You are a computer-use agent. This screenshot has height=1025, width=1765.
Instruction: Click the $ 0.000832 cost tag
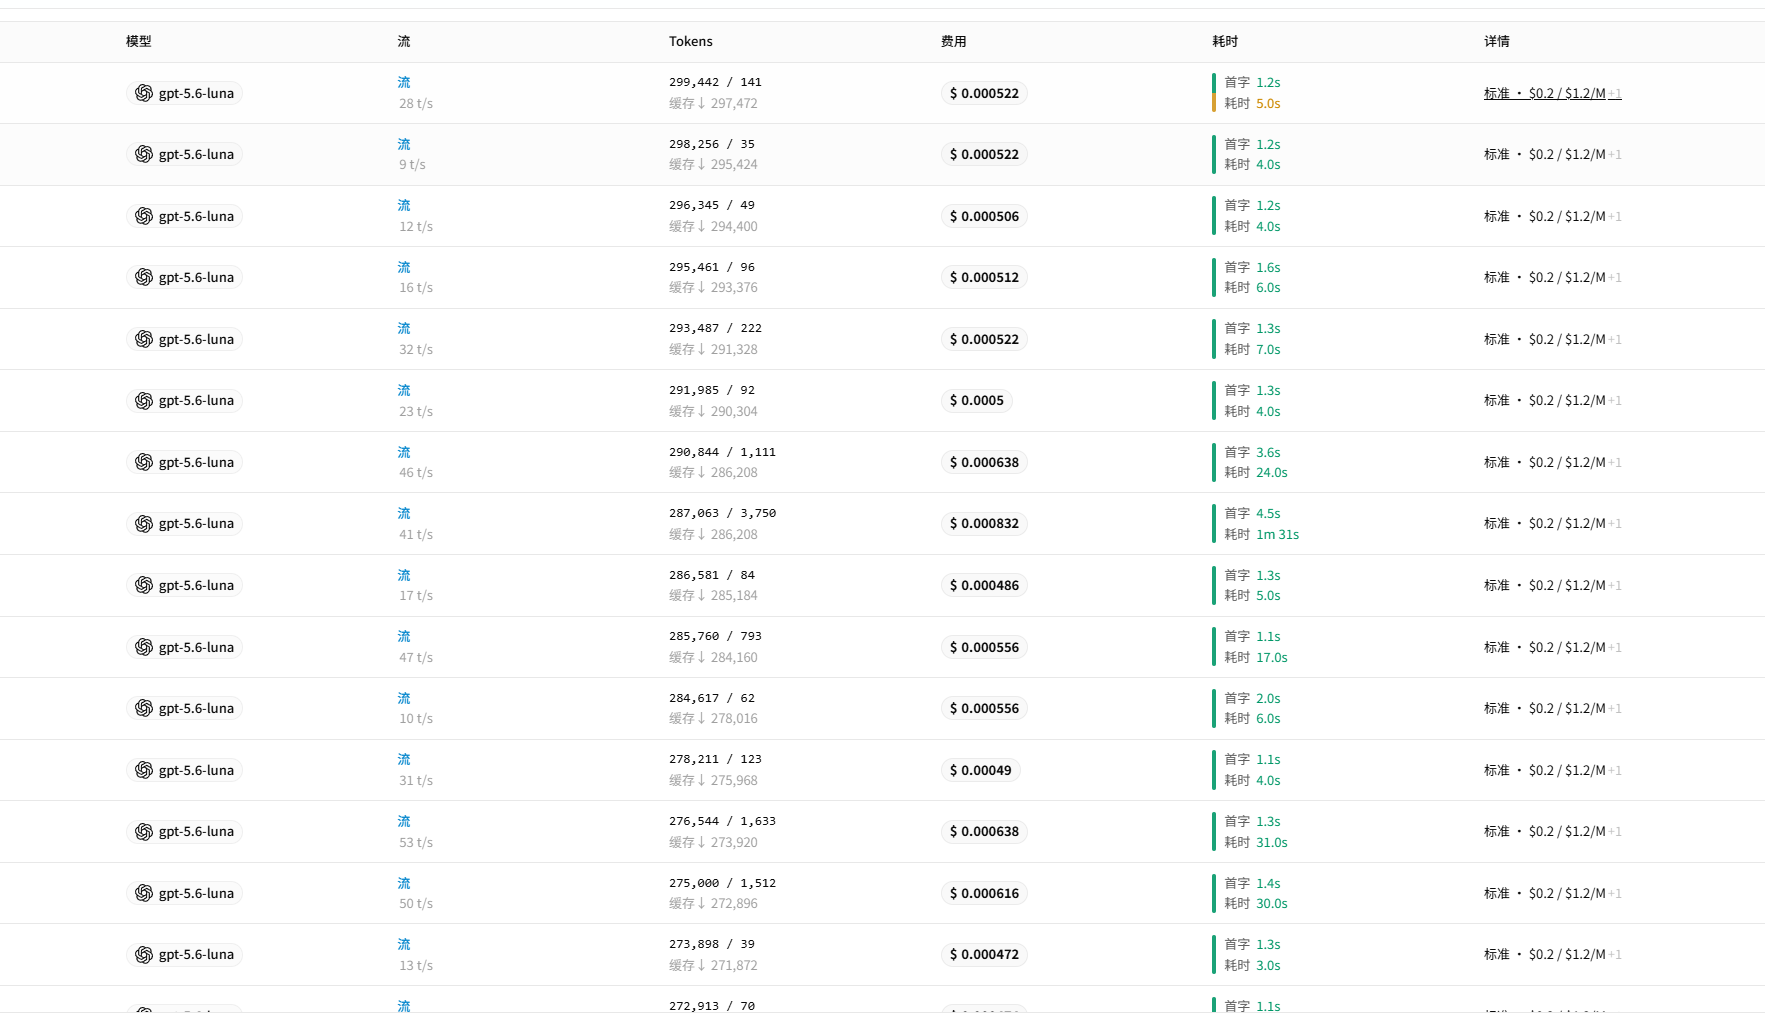(x=984, y=523)
